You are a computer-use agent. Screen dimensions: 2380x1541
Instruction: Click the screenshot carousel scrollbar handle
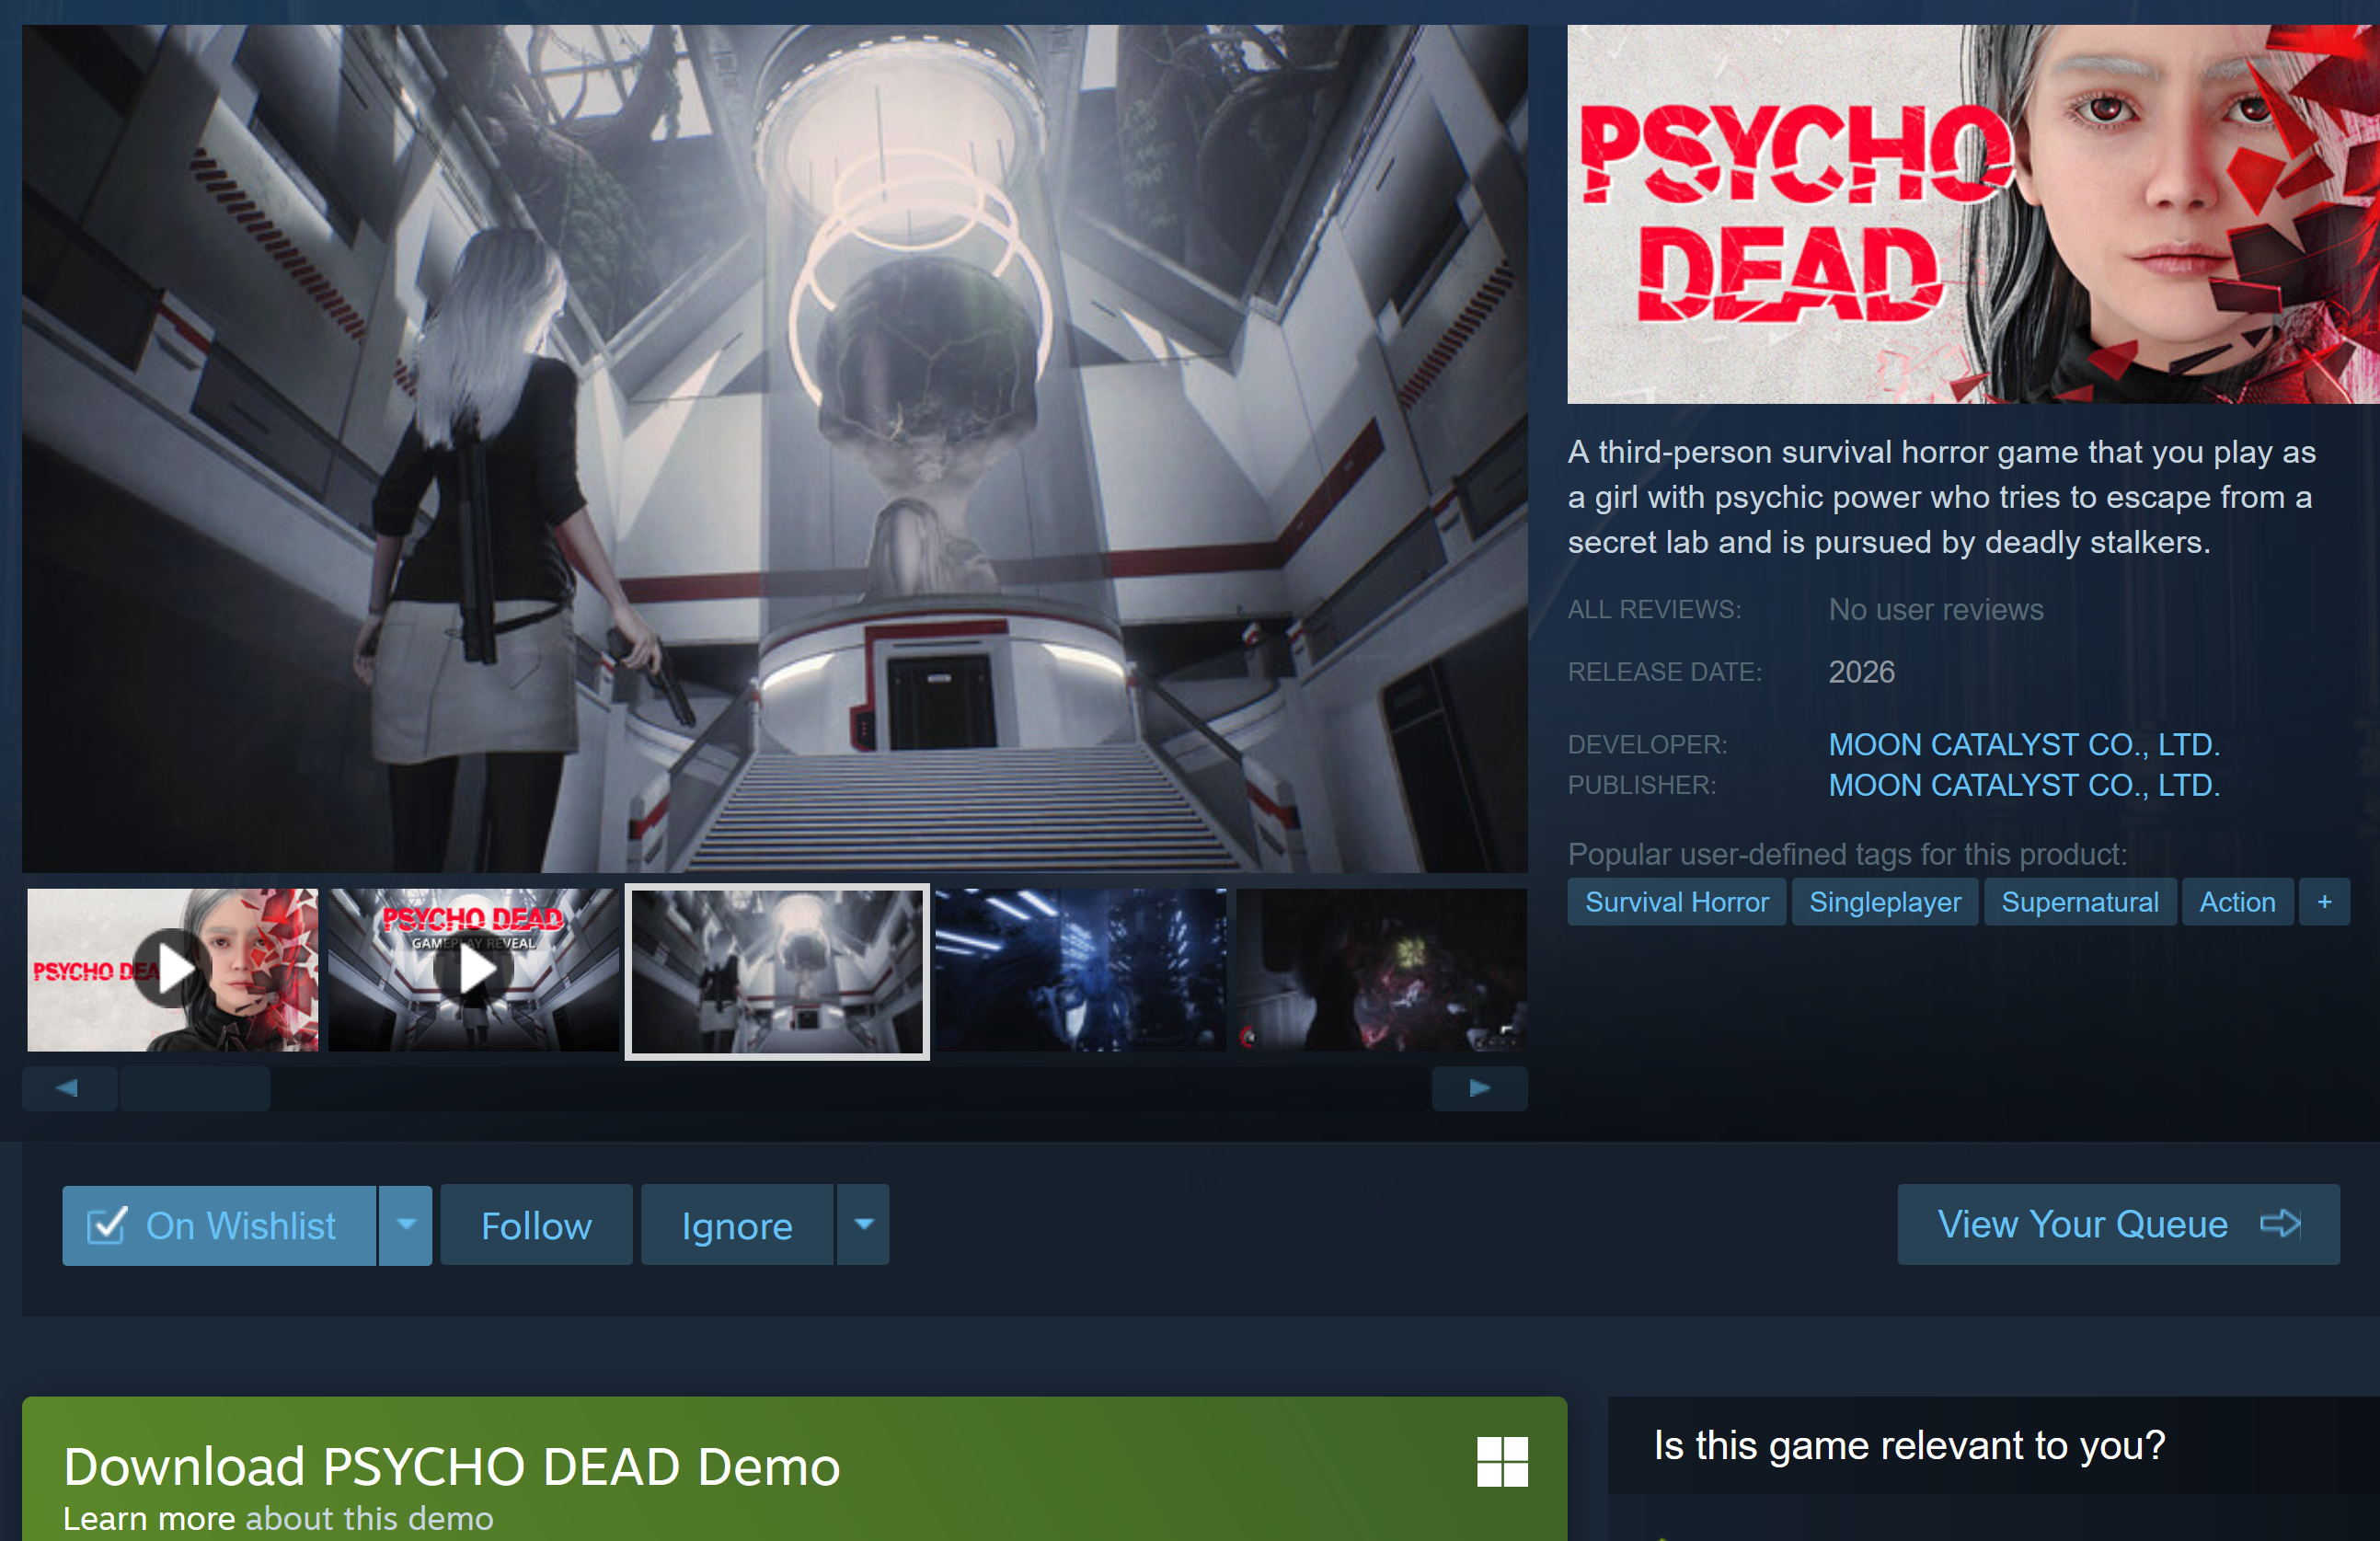tap(196, 1088)
